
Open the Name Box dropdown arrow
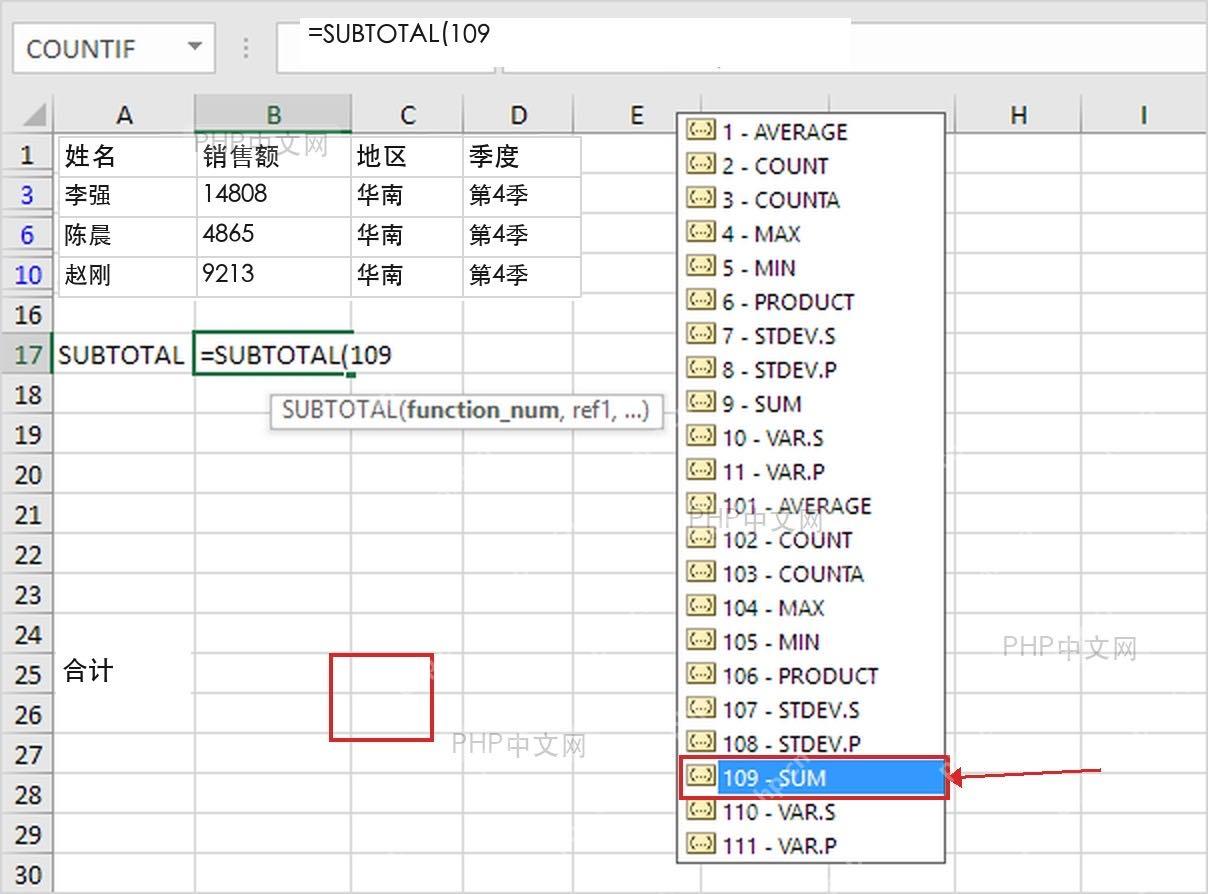[195, 47]
